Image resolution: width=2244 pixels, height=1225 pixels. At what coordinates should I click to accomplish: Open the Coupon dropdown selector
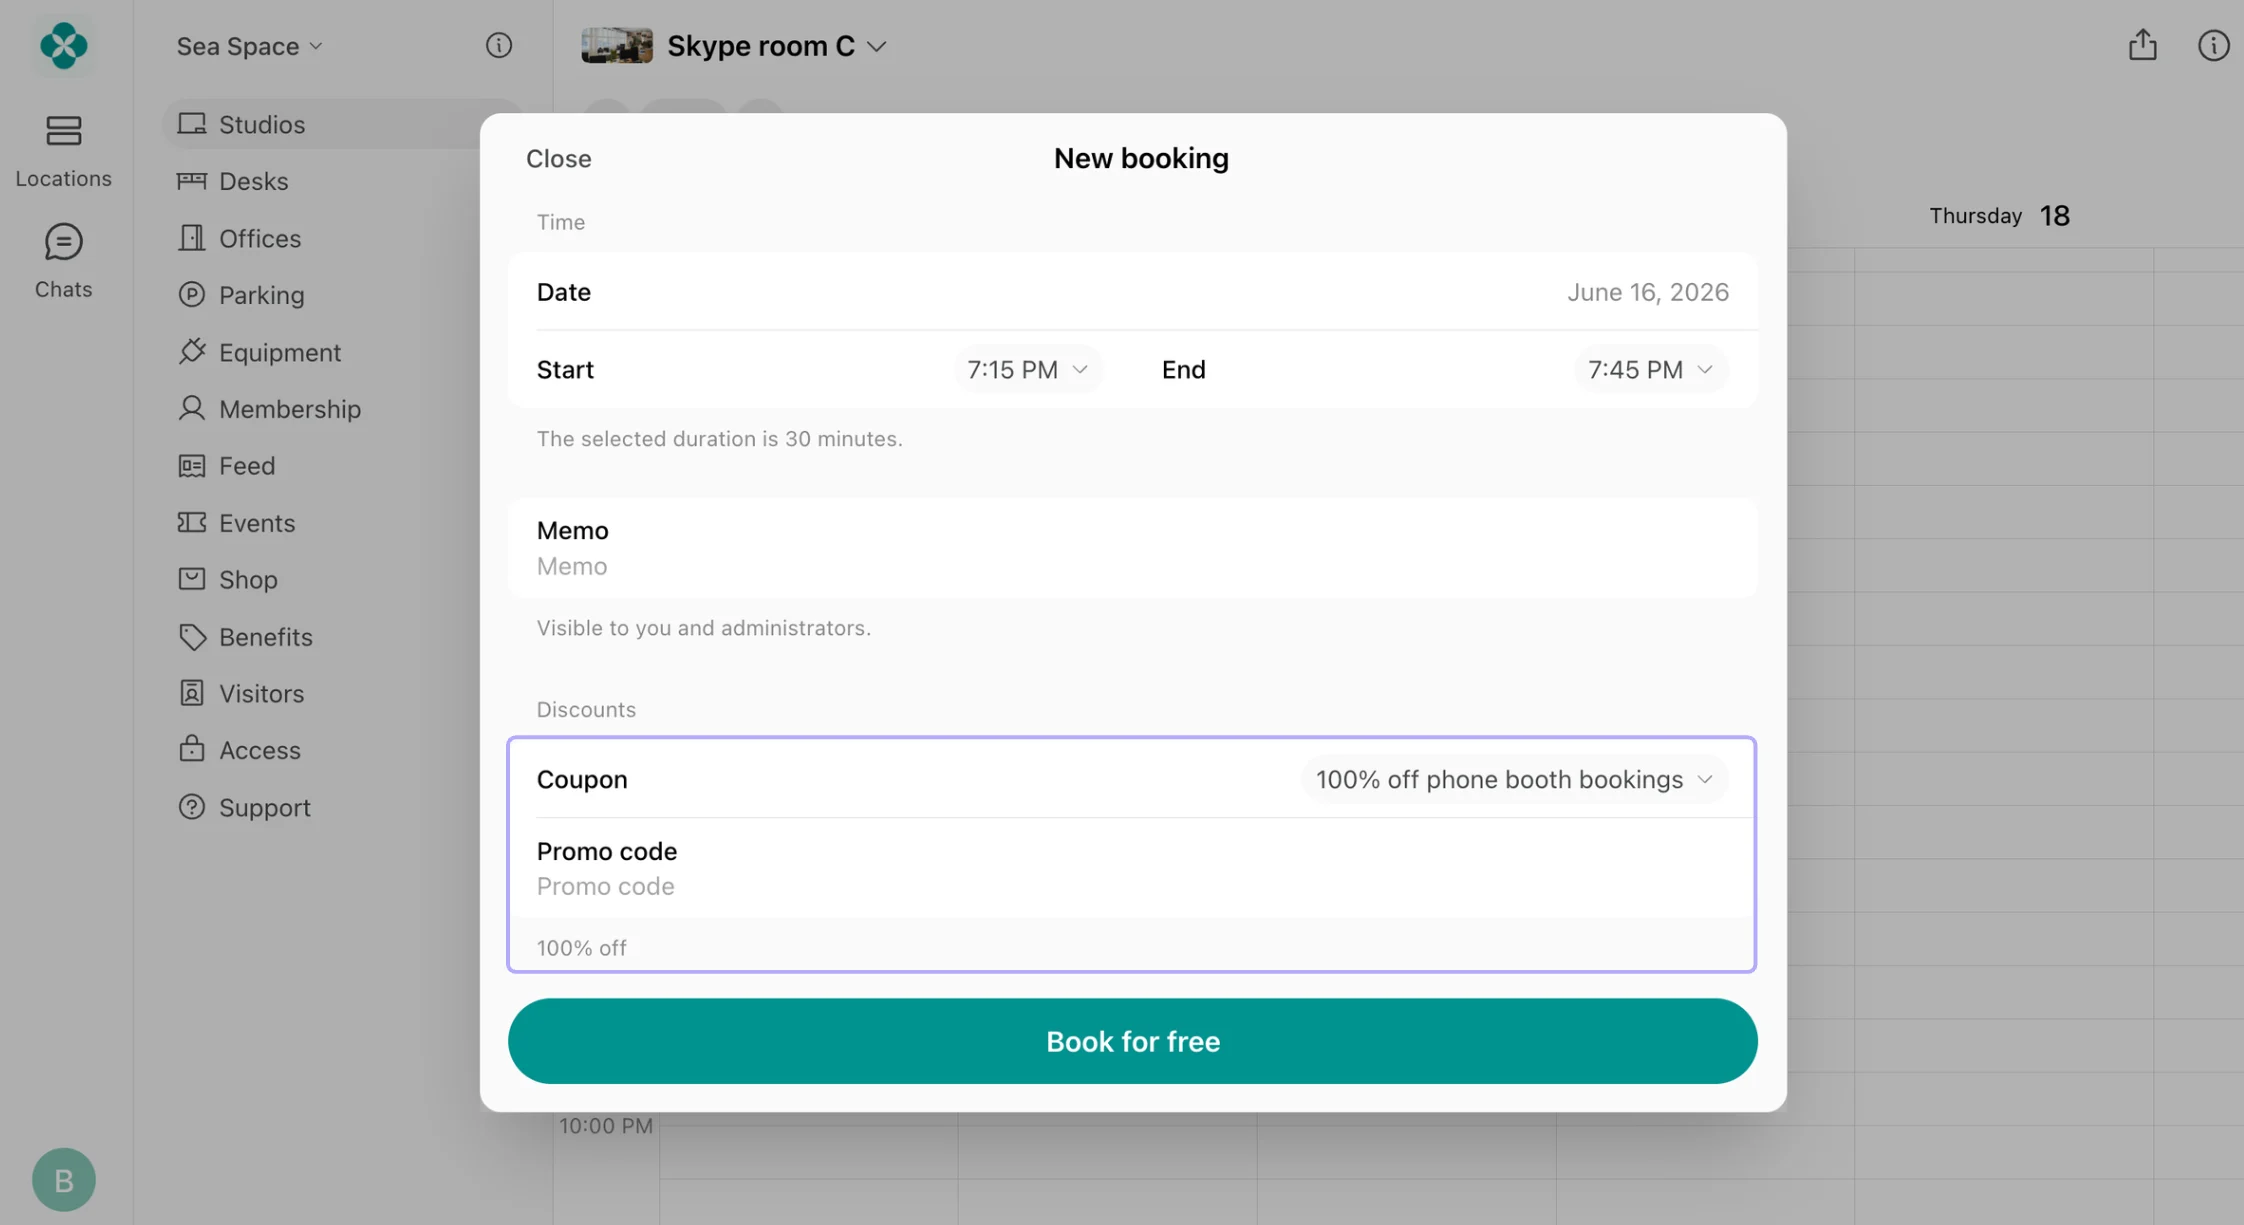[x=1514, y=780]
